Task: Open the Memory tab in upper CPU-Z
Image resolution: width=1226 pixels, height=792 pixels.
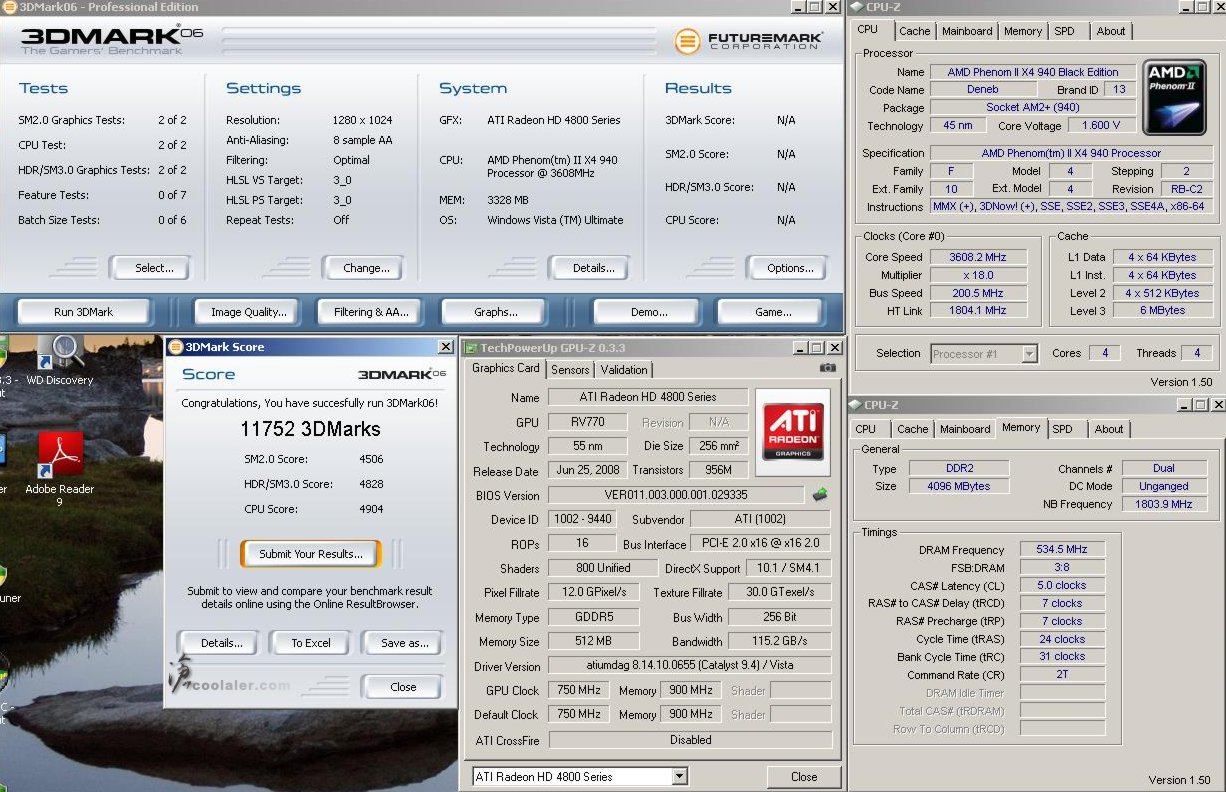Action: tap(1023, 31)
